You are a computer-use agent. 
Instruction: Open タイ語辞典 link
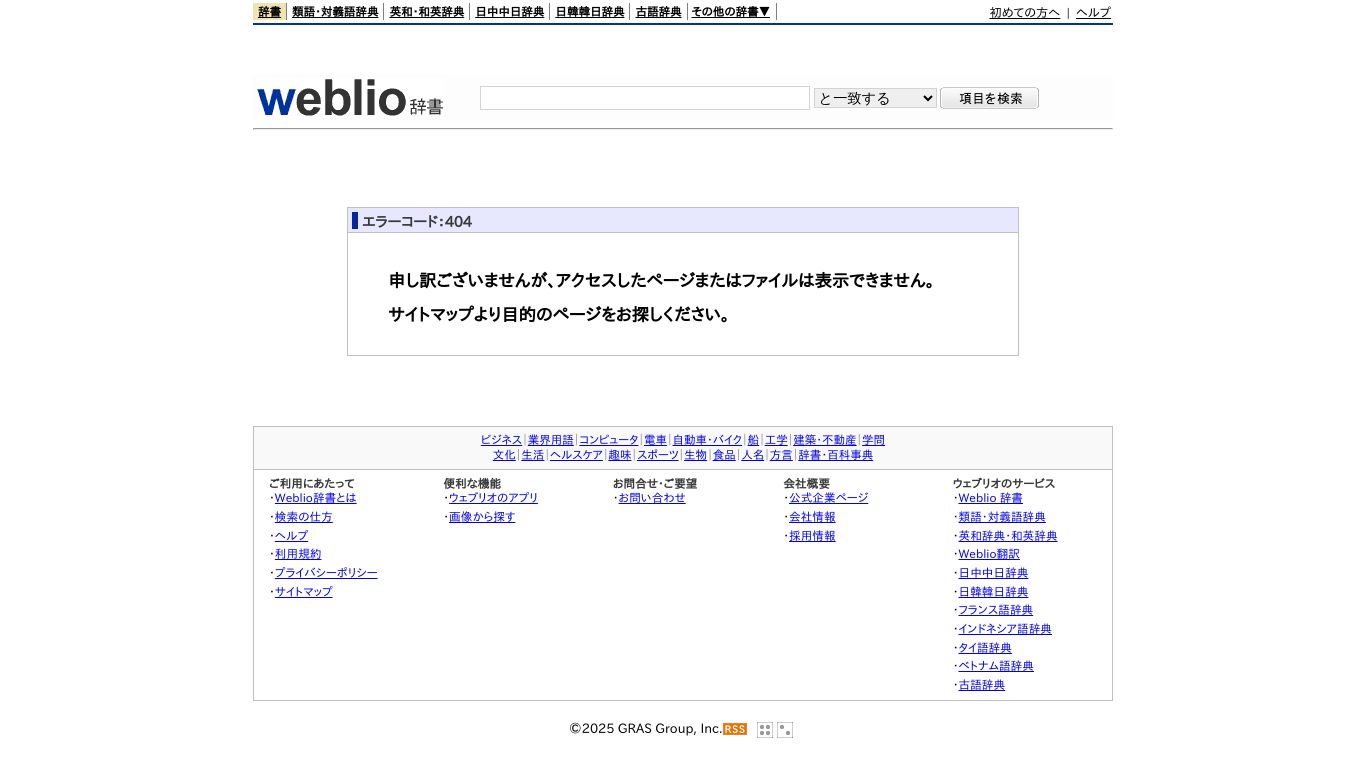pyautogui.click(x=985, y=648)
